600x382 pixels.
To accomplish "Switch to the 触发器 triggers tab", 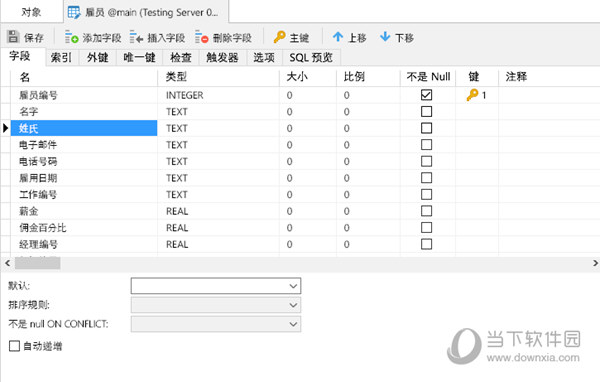I will pos(222,58).
